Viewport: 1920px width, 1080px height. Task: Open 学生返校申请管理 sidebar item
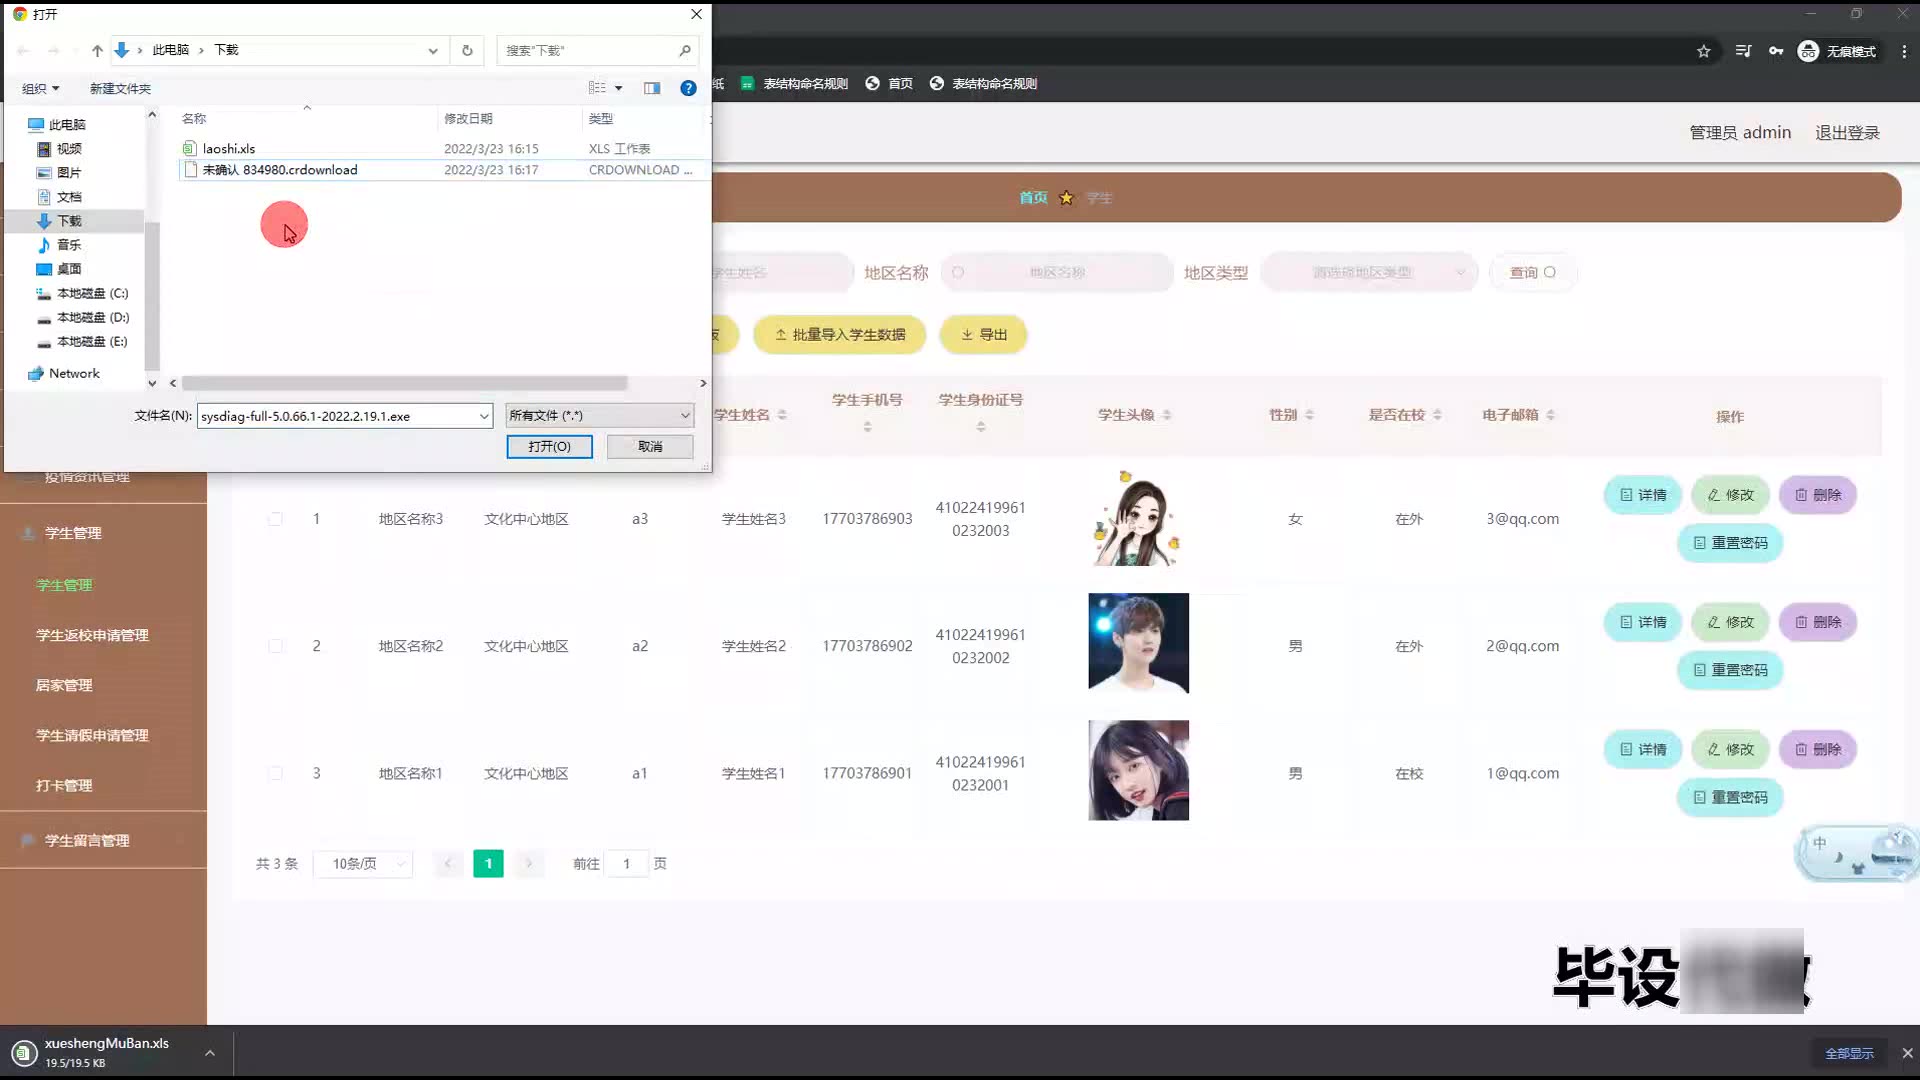tap(92, 635)
